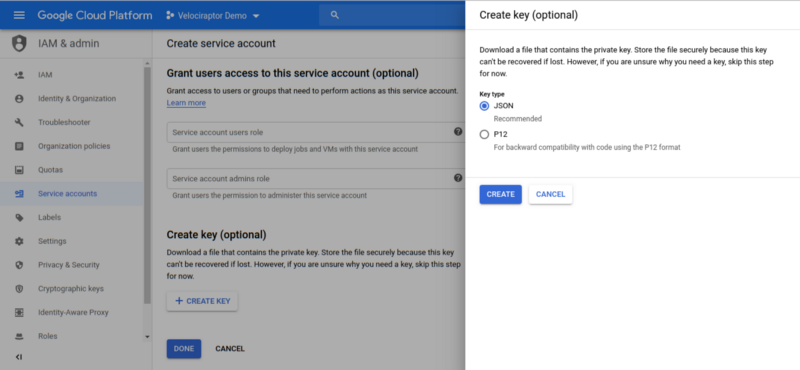Click help icon for users role field
800x370 pixels.
458,132
